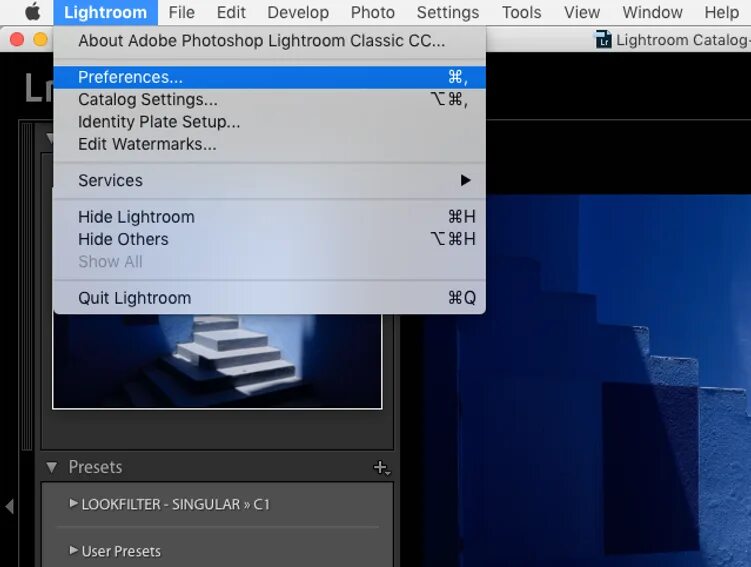The width and height of the screenshot is (751, 567).
Task: Open the Help menu
Action: (x=721, y=12)
